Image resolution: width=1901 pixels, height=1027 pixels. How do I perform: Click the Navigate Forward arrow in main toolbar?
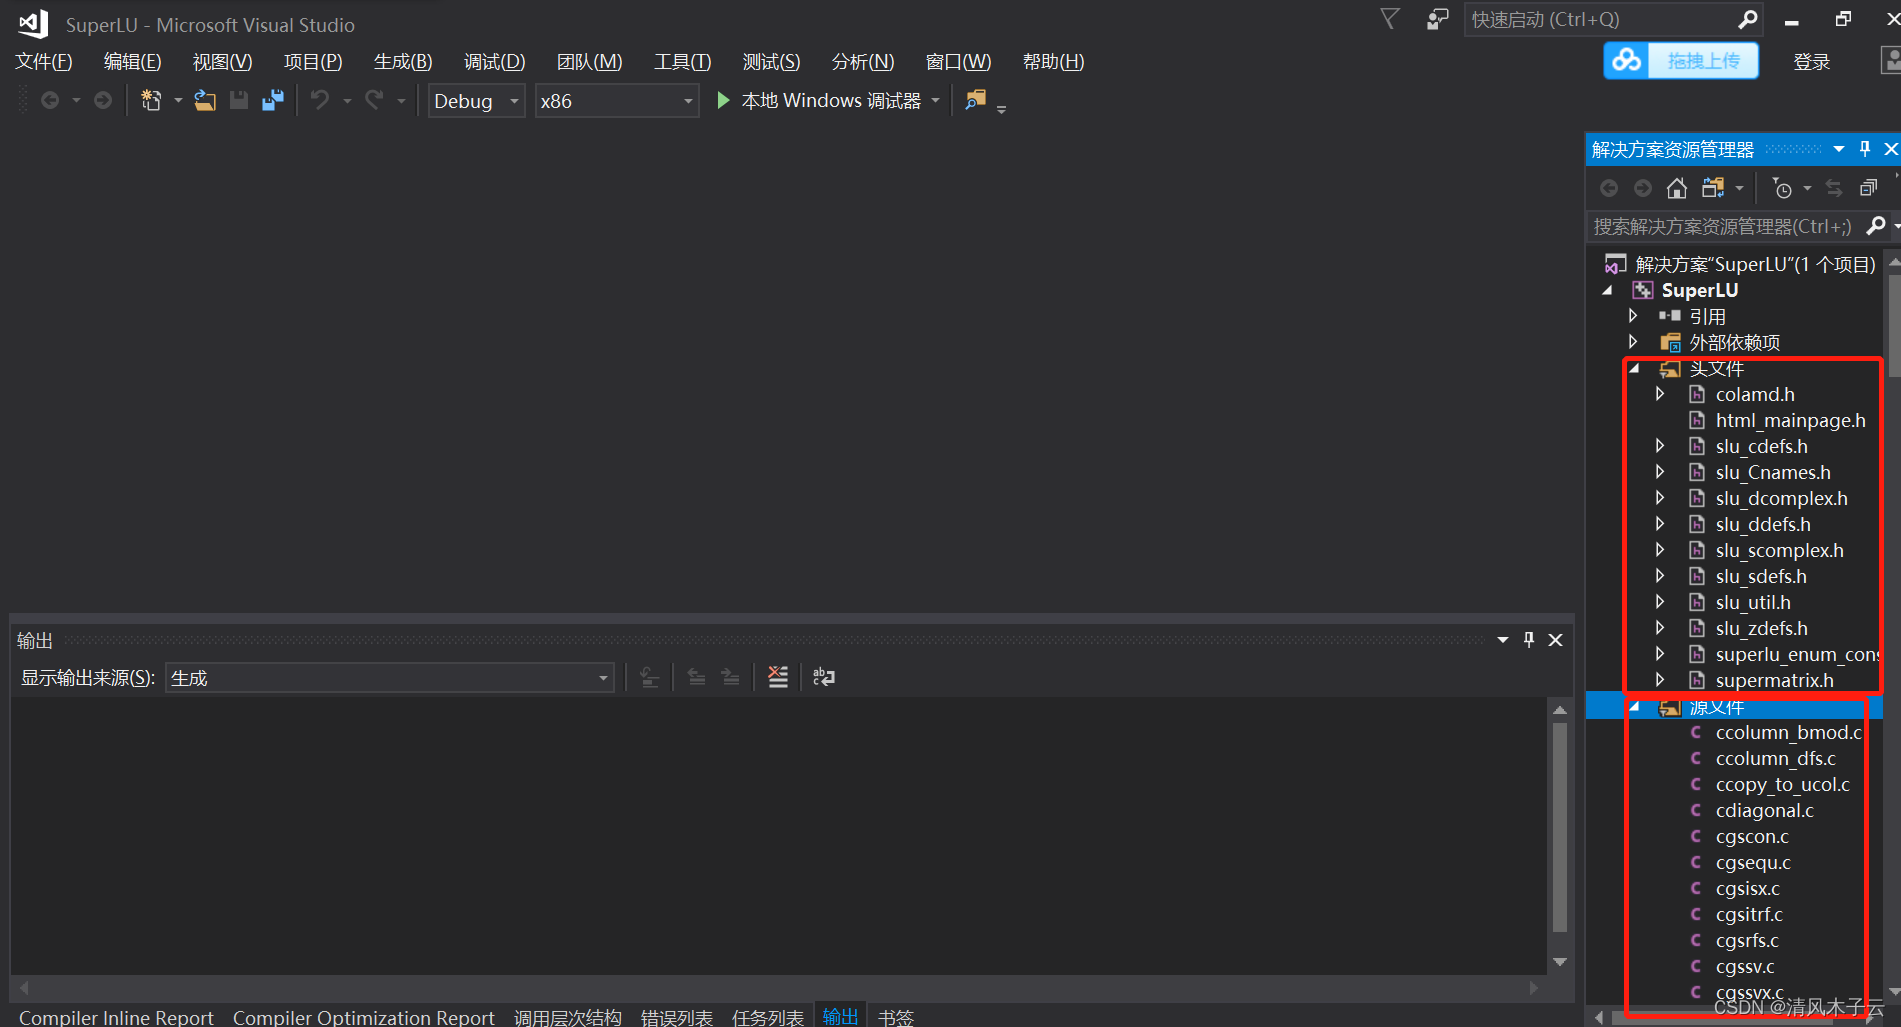click(103, 100)
